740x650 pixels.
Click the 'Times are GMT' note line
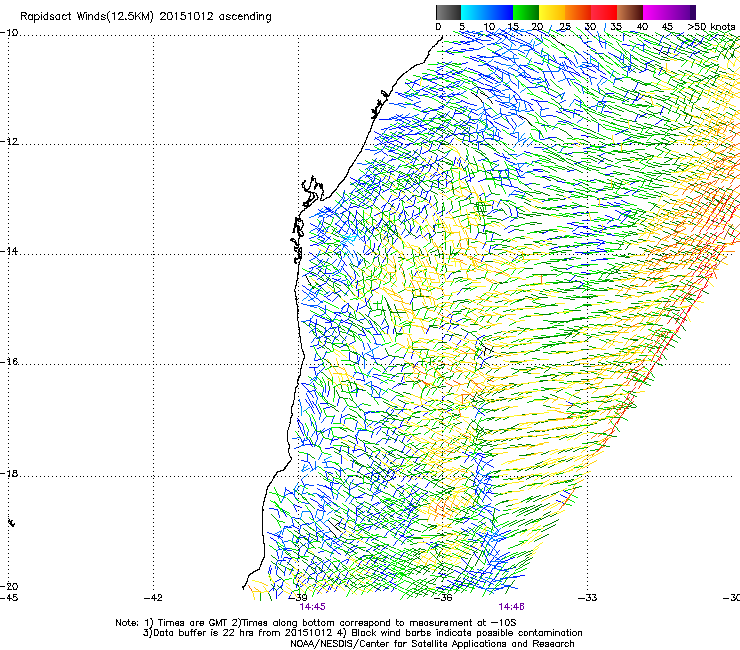pyautogui.click(x=316, y=623)
